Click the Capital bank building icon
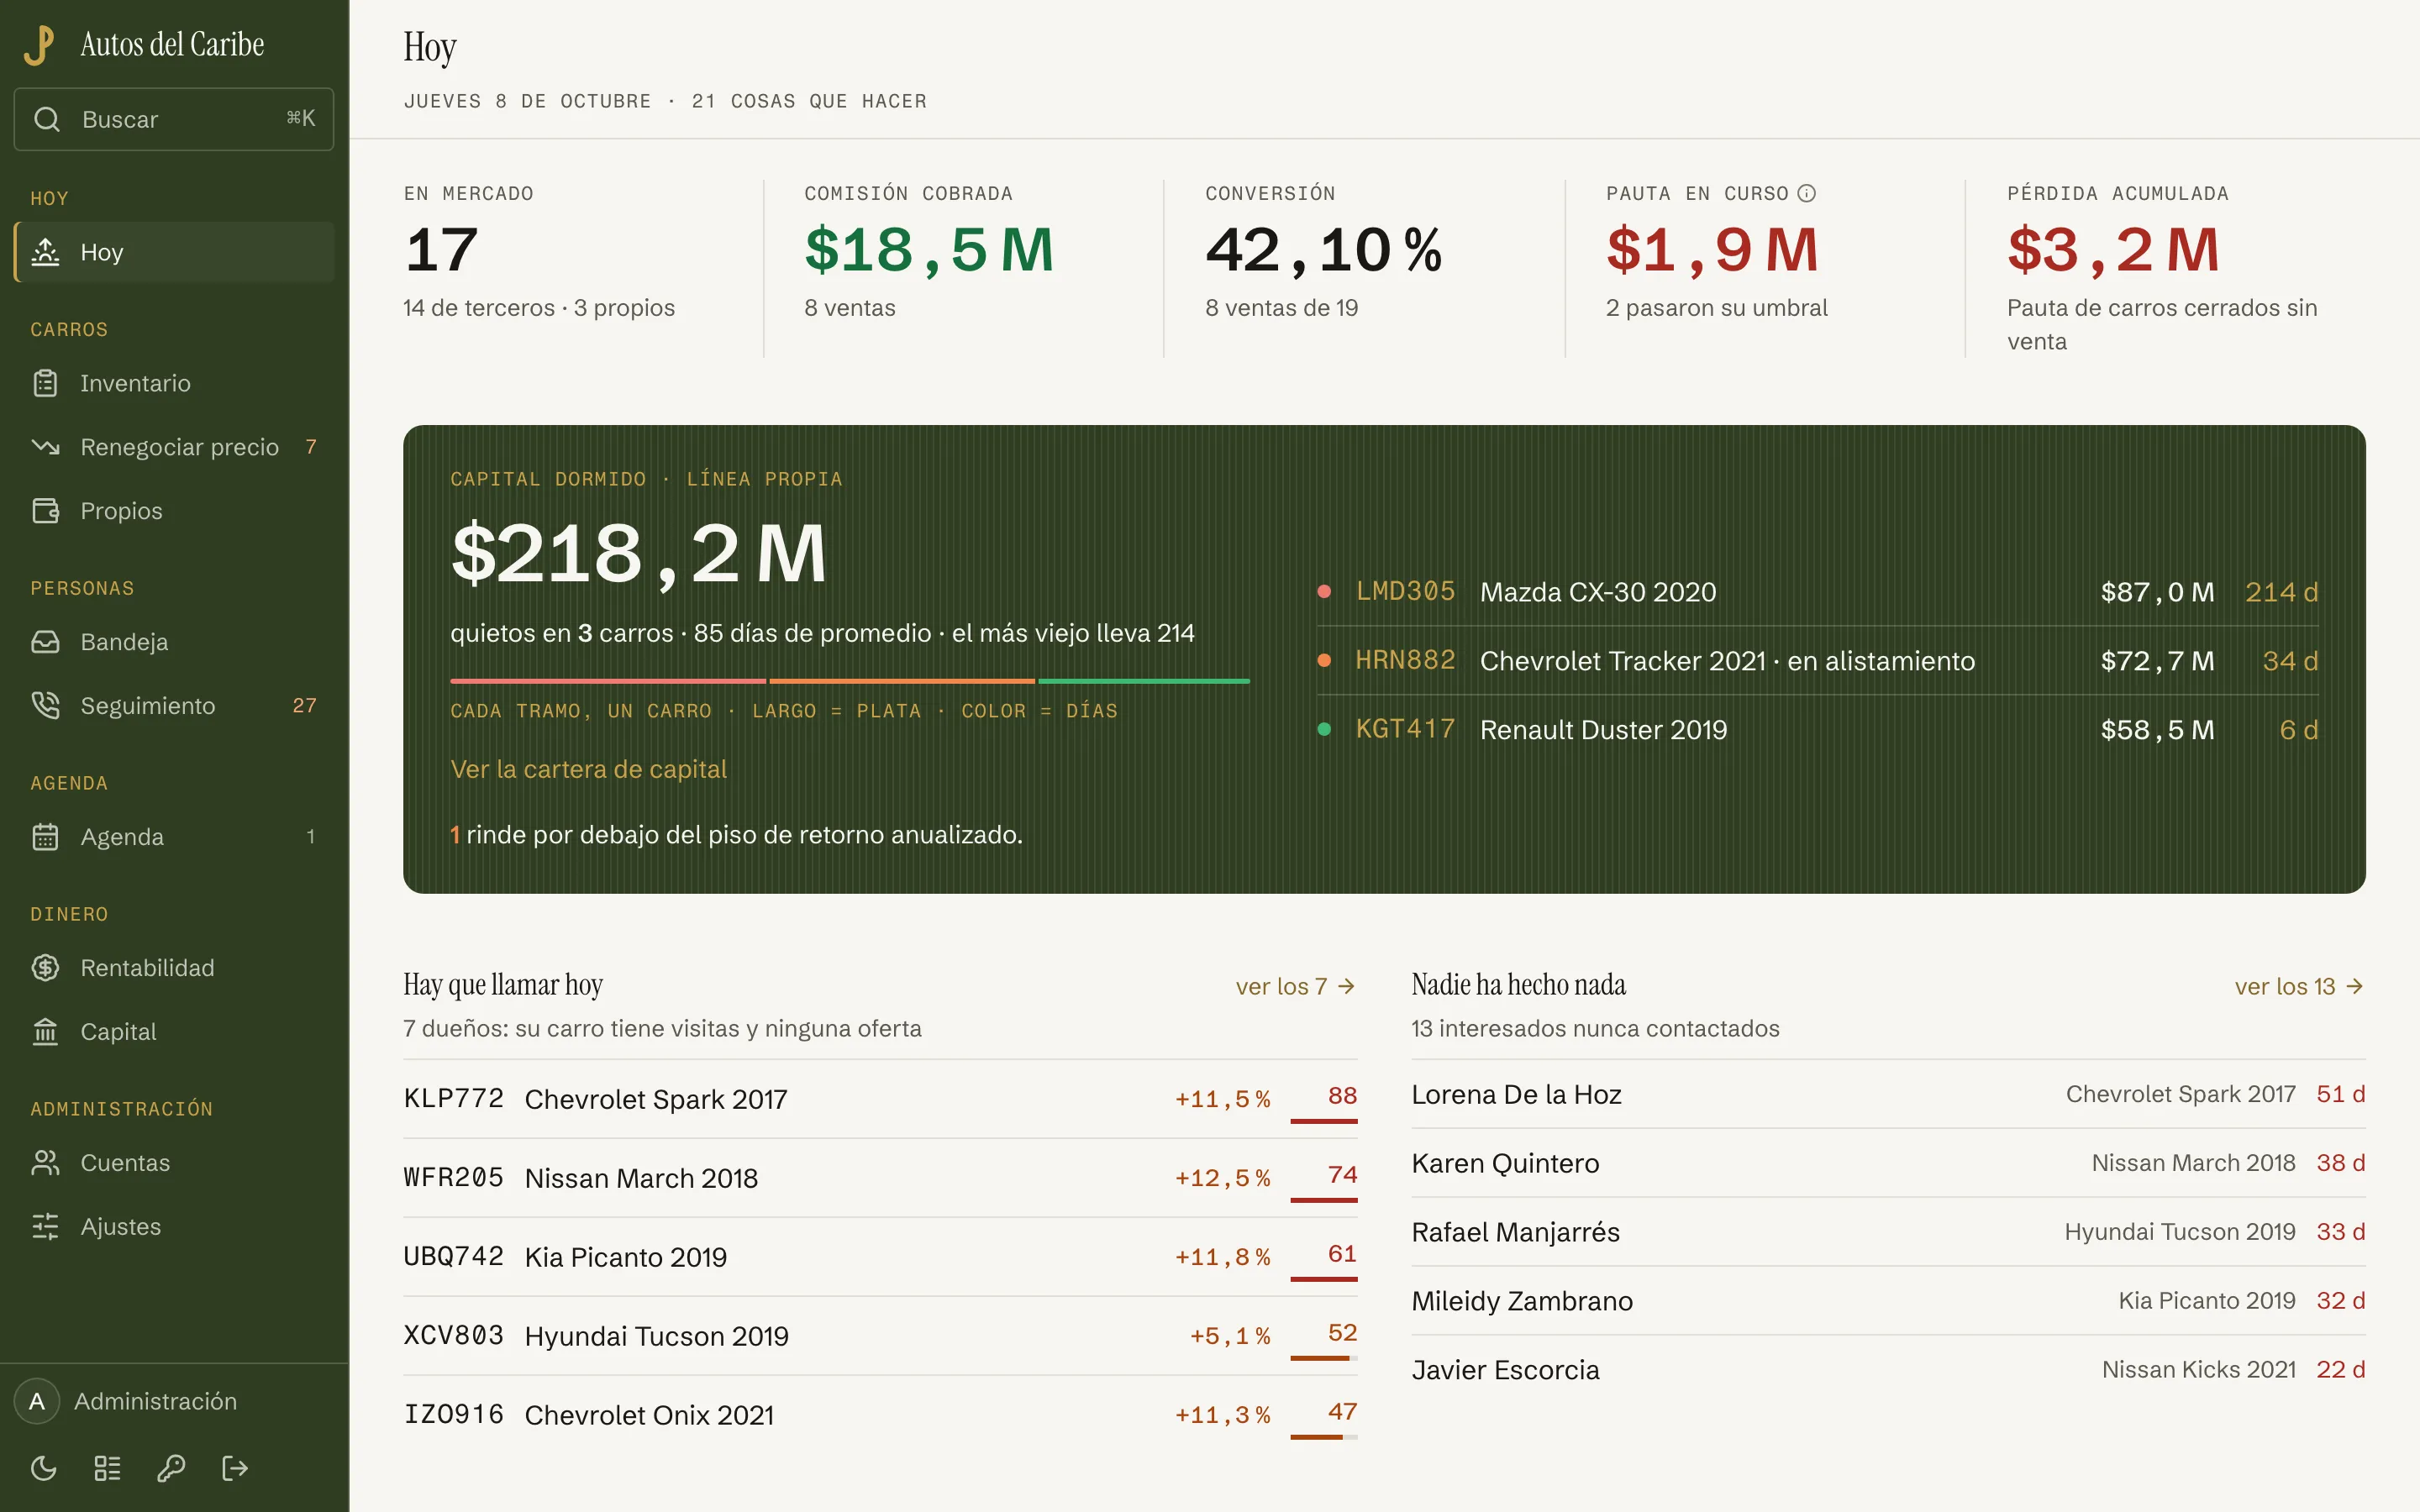 46,1032
